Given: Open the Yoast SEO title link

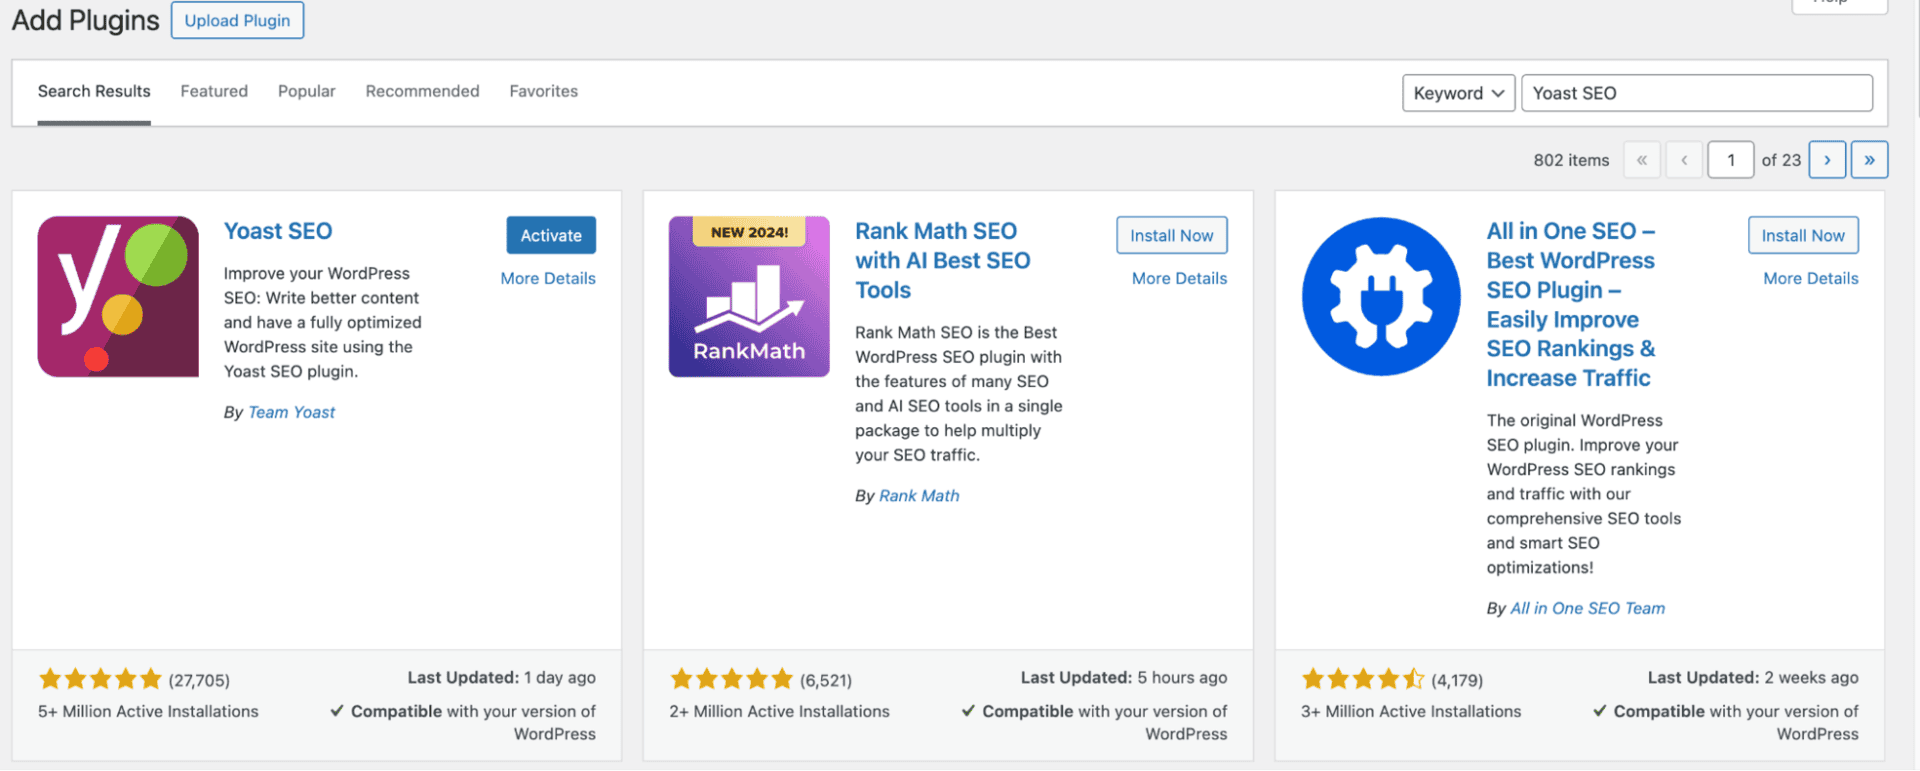Looking at the screenshot, I should coord(278,231).
